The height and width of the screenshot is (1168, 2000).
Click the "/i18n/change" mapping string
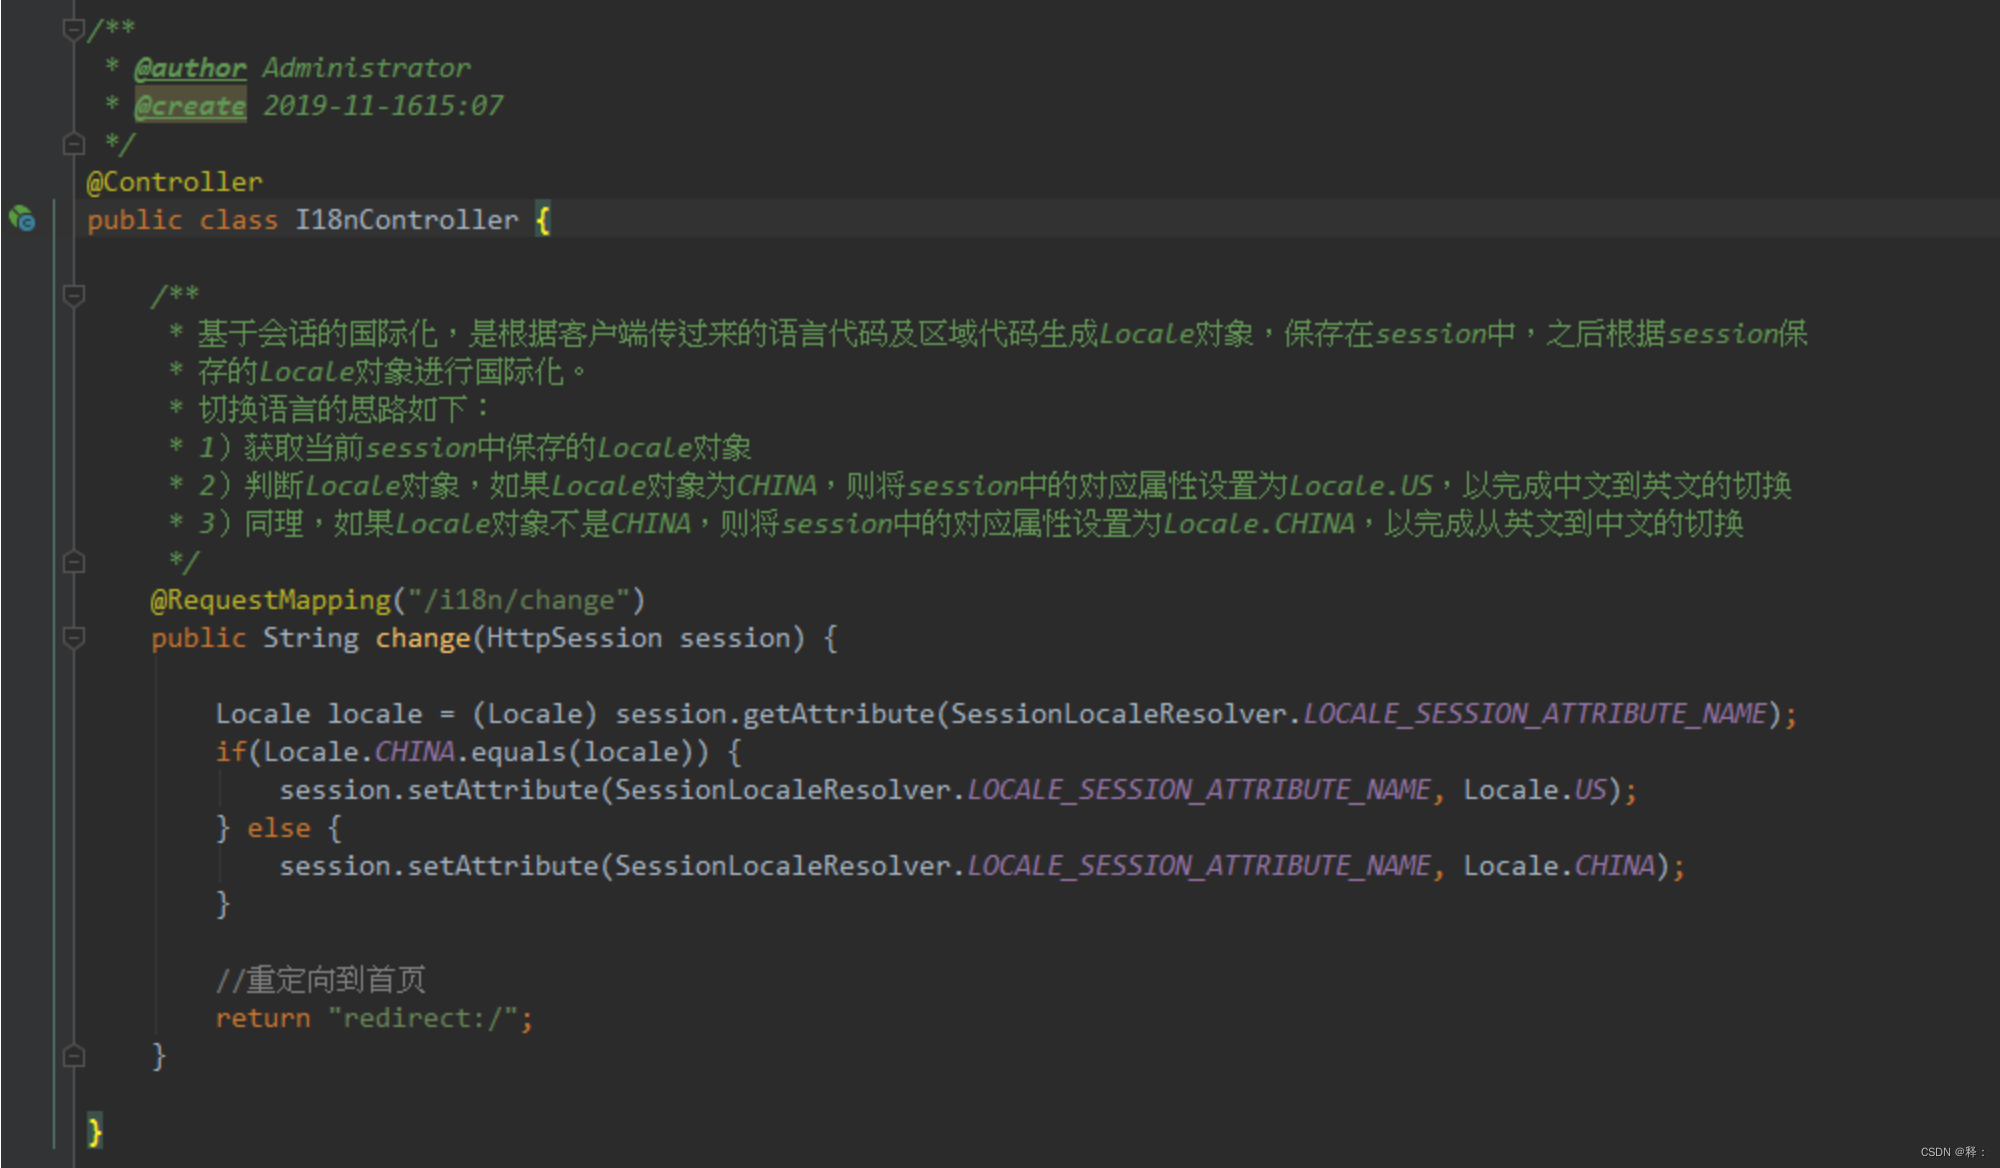click(519, 600)
